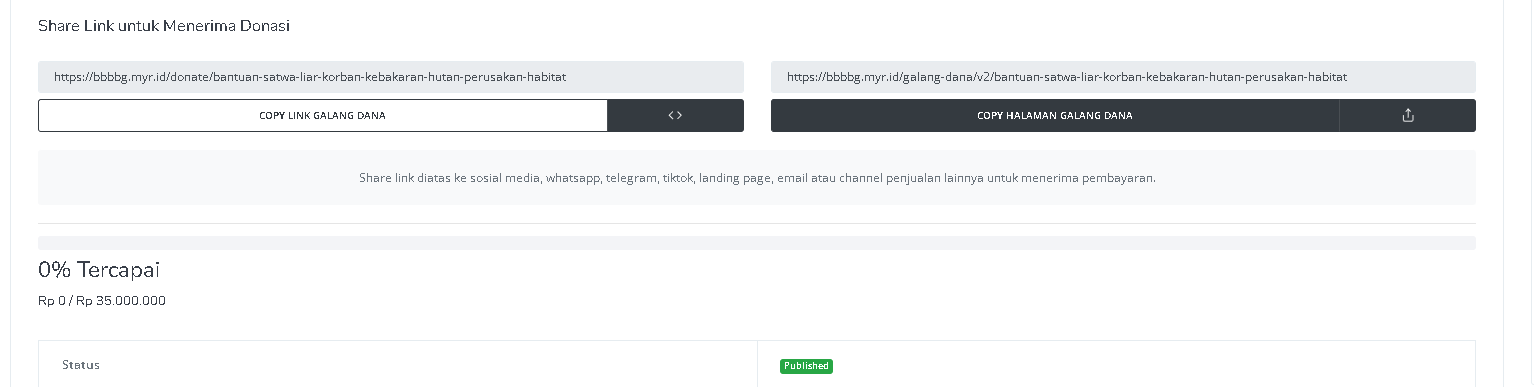Click the embed code icon button
Viewport: 1534px width, 387px height.
click(x=675, y=115)
